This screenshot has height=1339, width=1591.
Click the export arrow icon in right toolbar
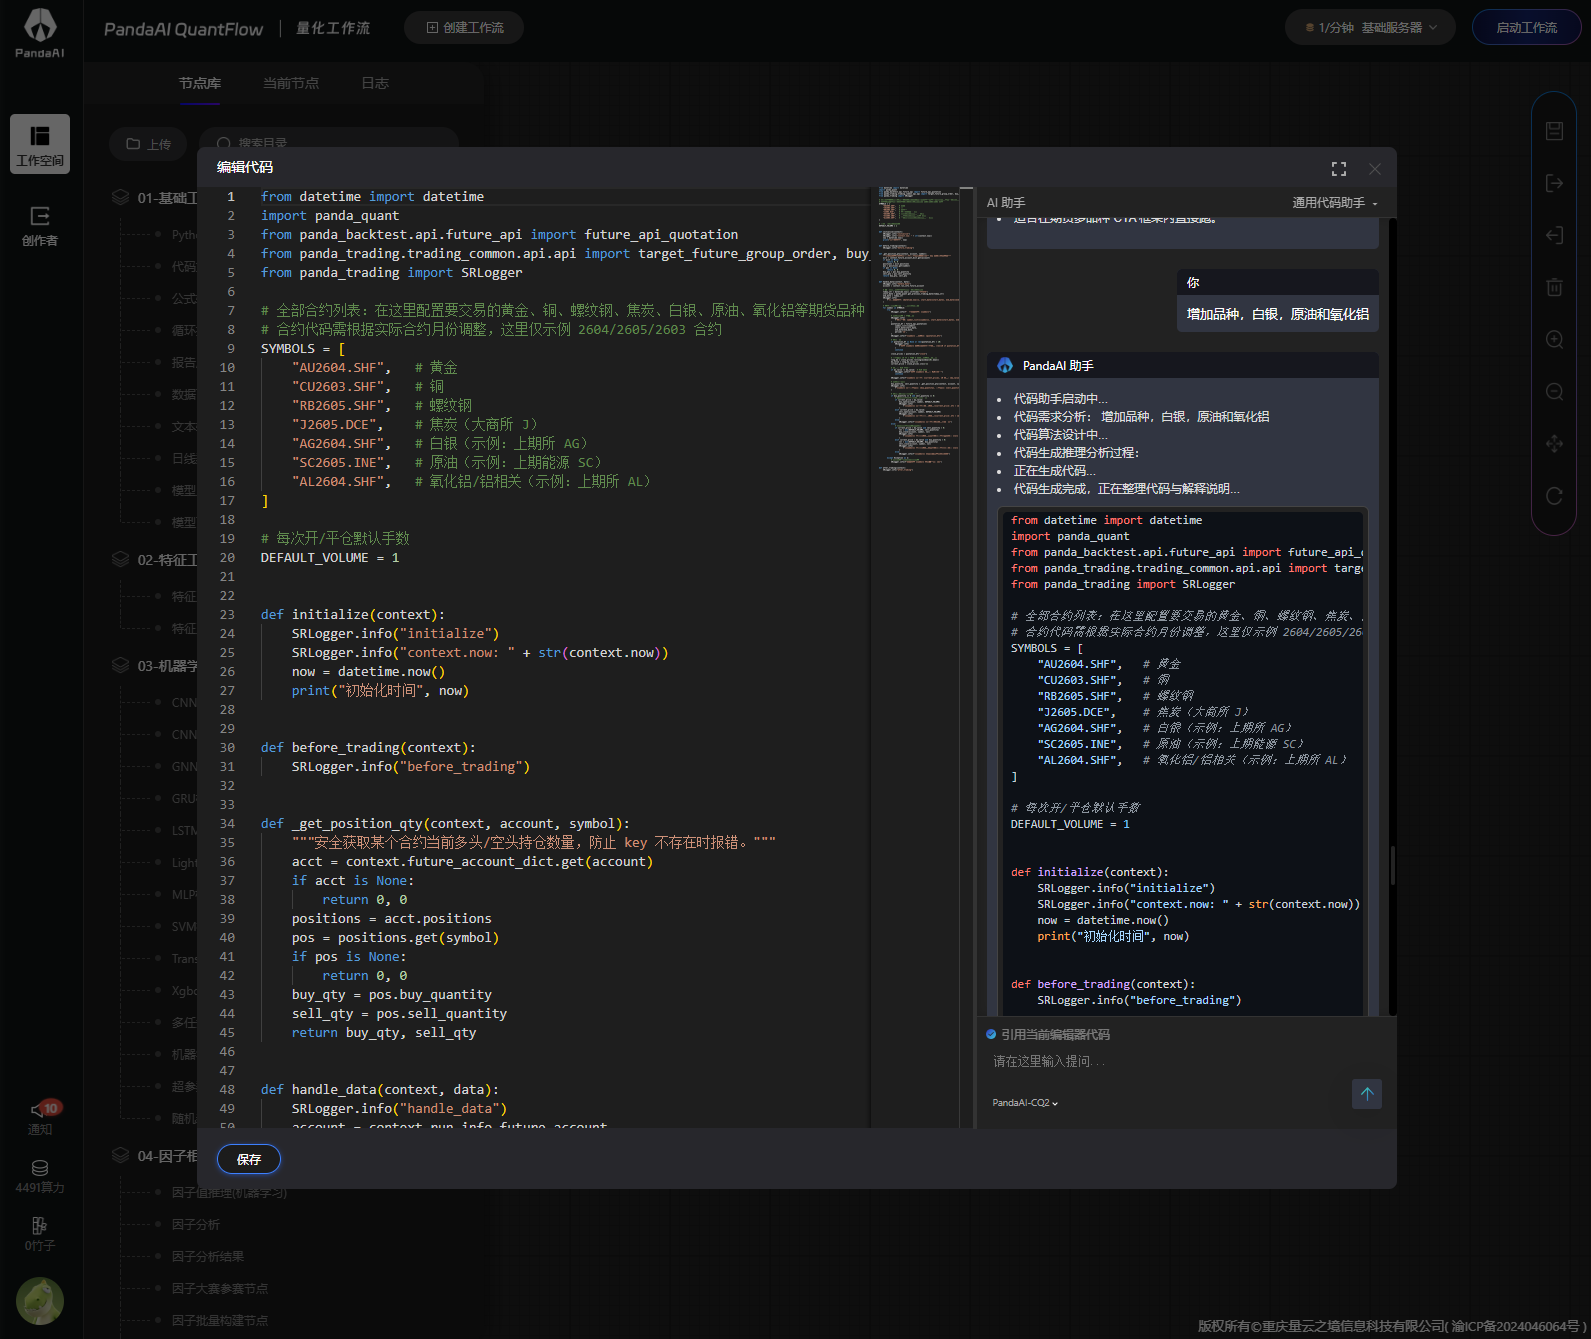1554,183
